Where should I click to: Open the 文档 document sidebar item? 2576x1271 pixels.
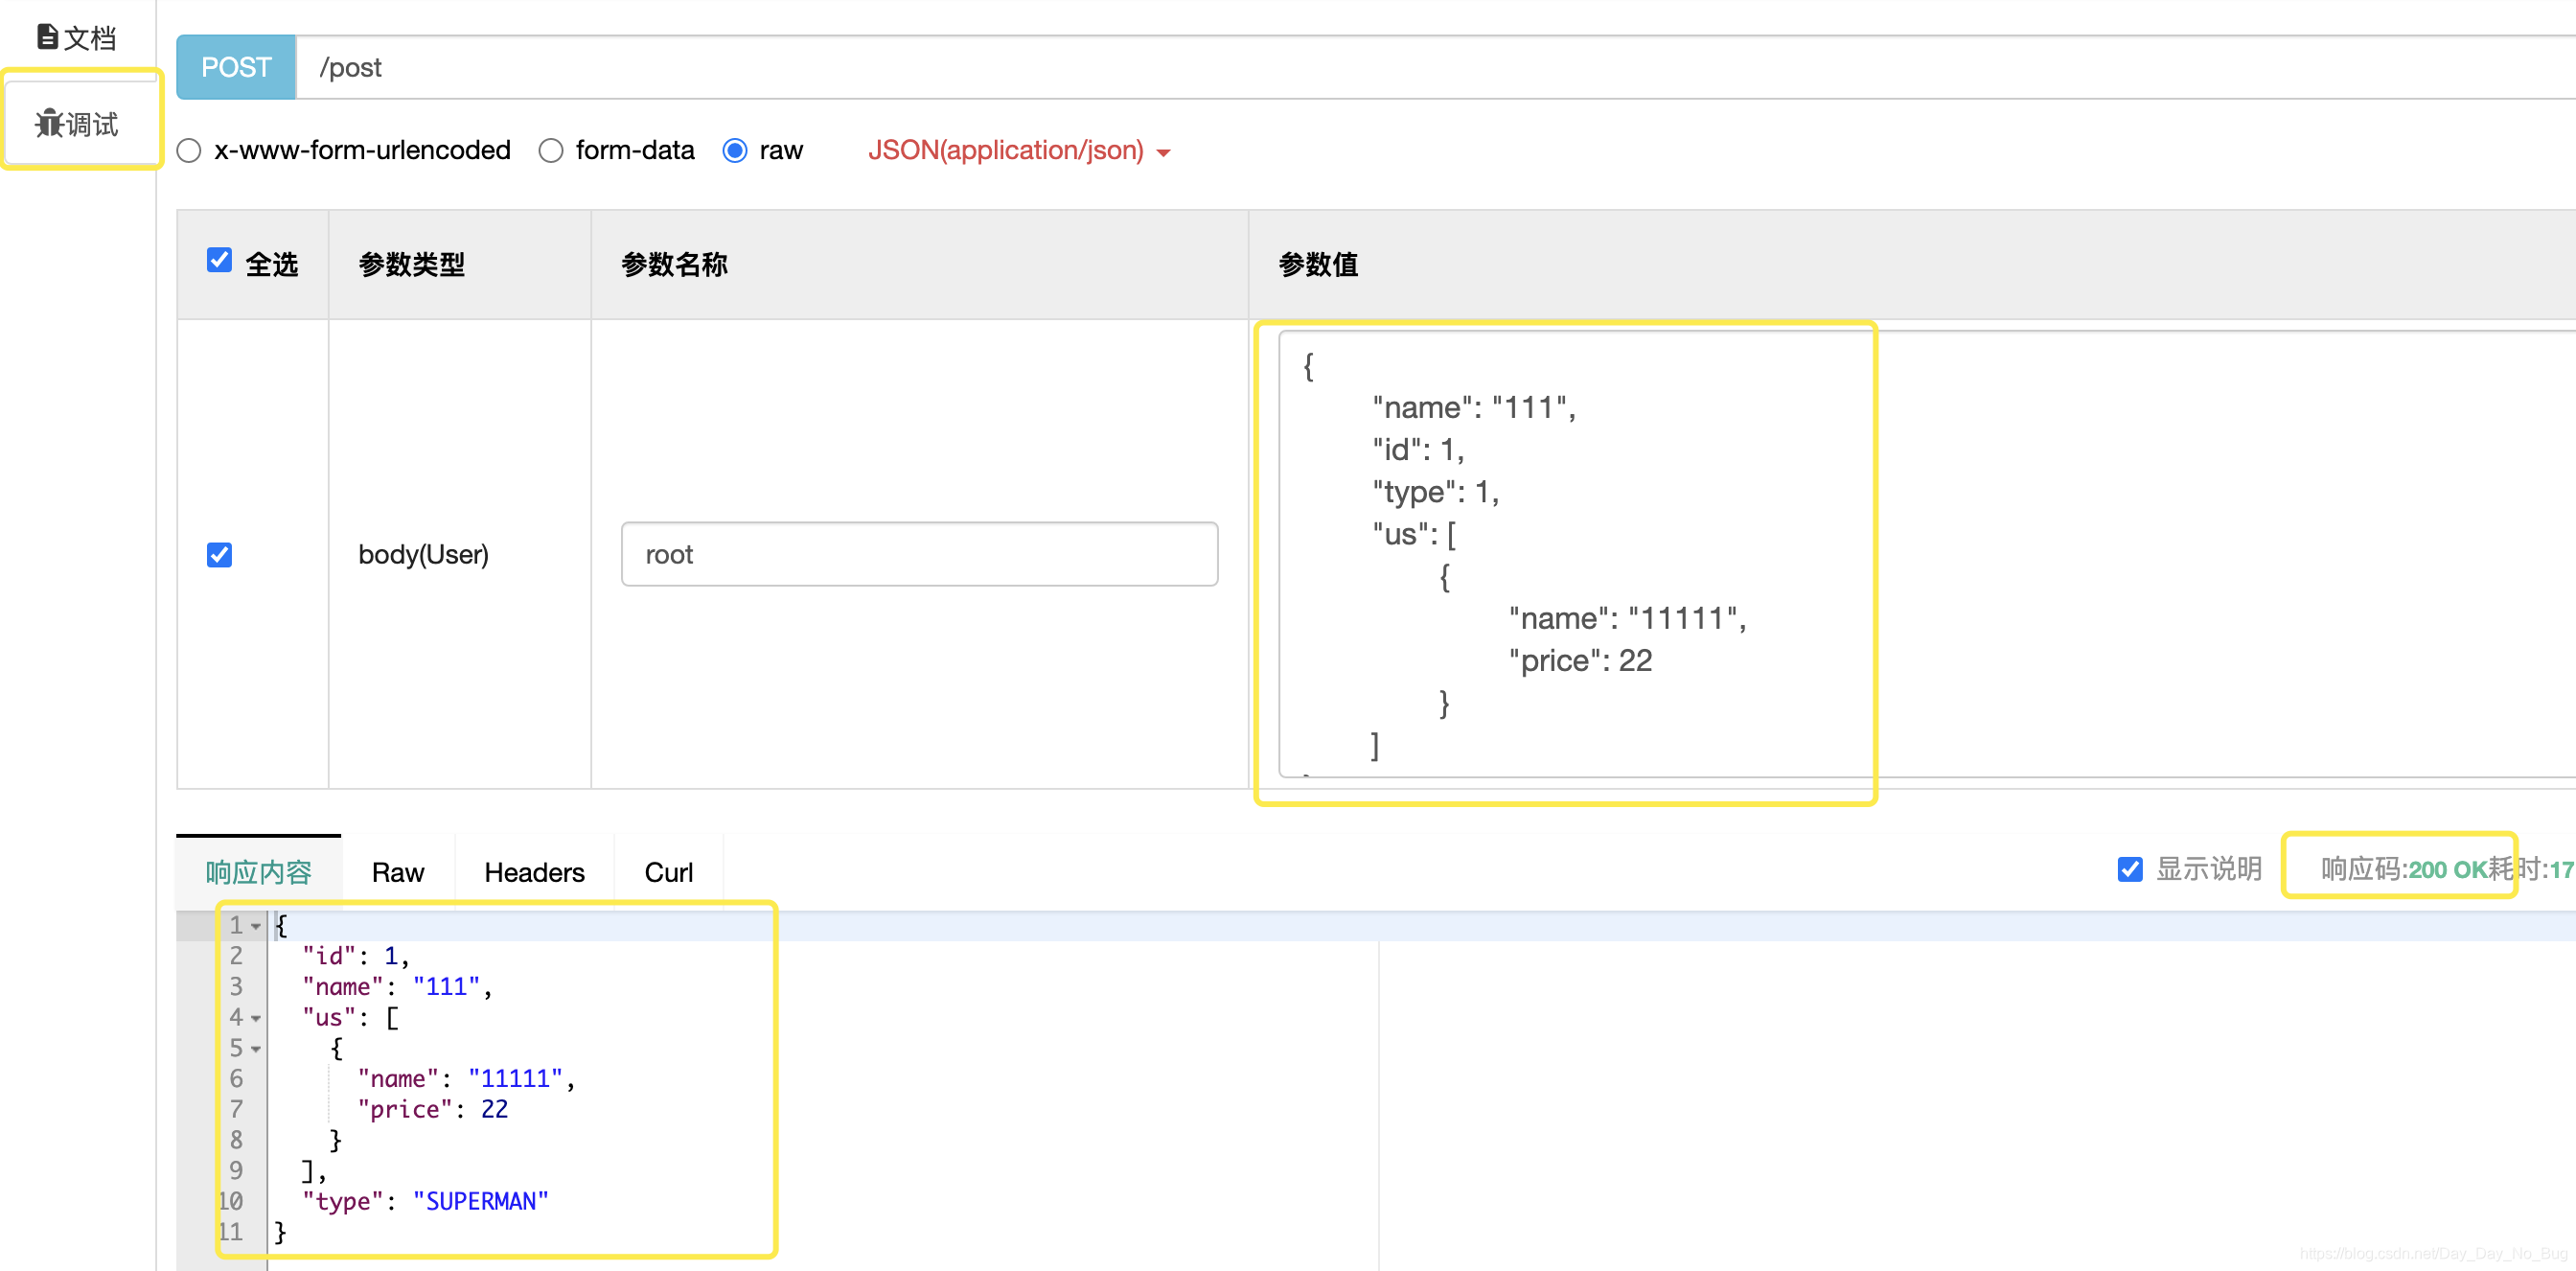coord(77,37)
